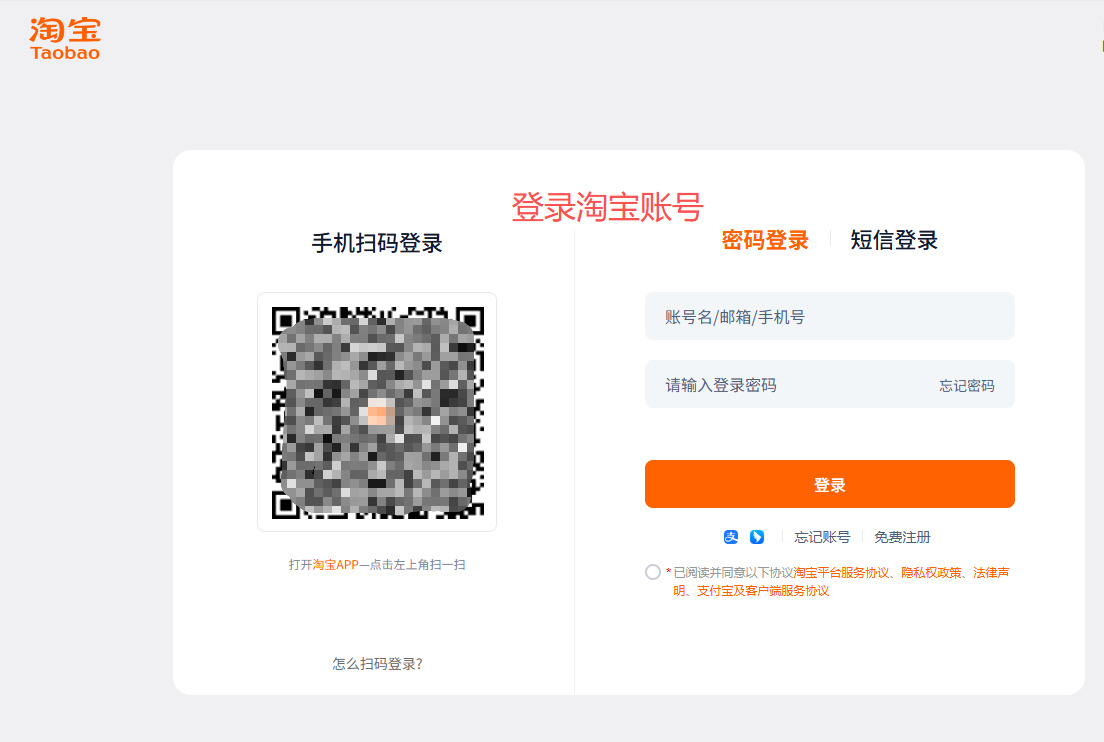Click the QR code image
Screen dimensions: 1104x742
click(377, 412)
